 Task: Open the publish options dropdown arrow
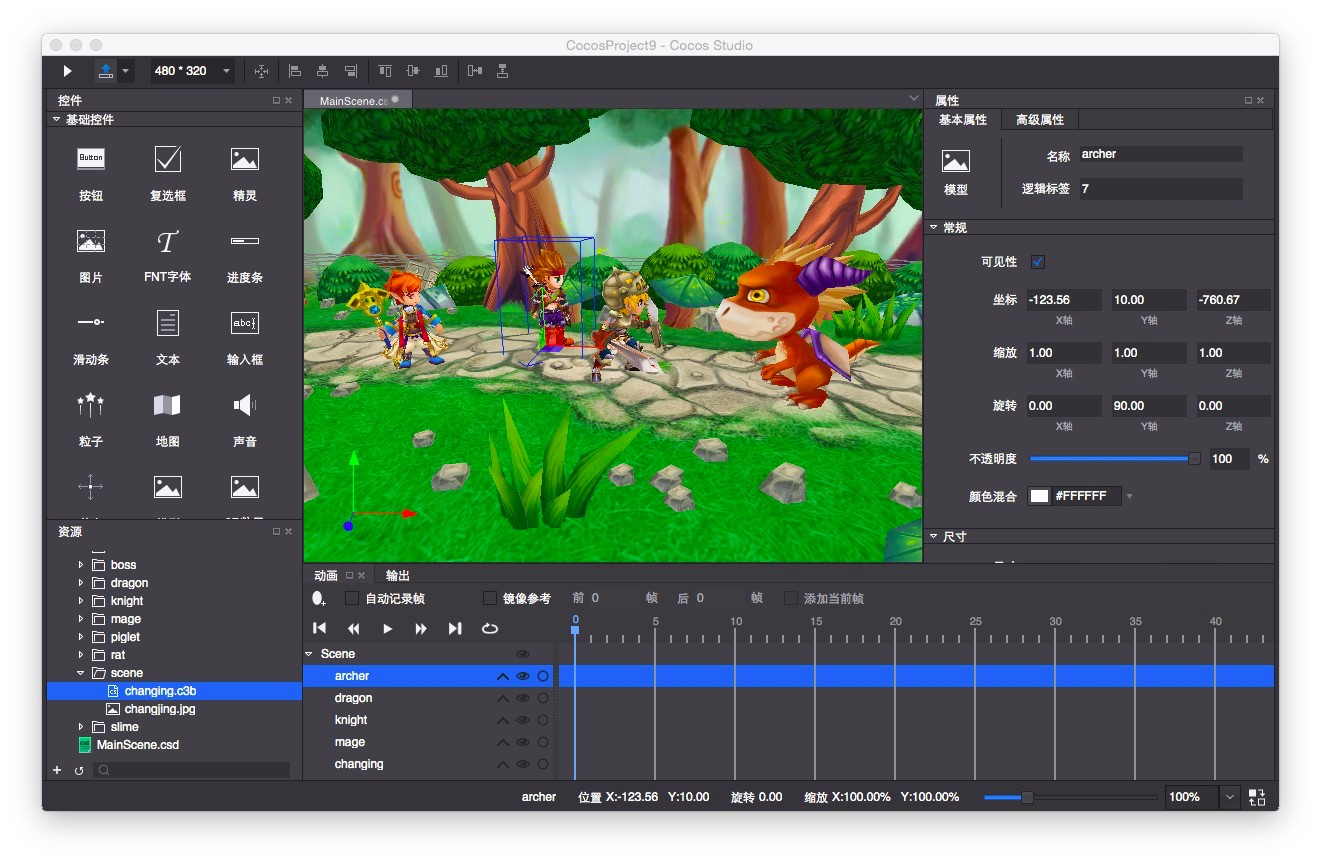pyautogui.click(x=125, y=71)
